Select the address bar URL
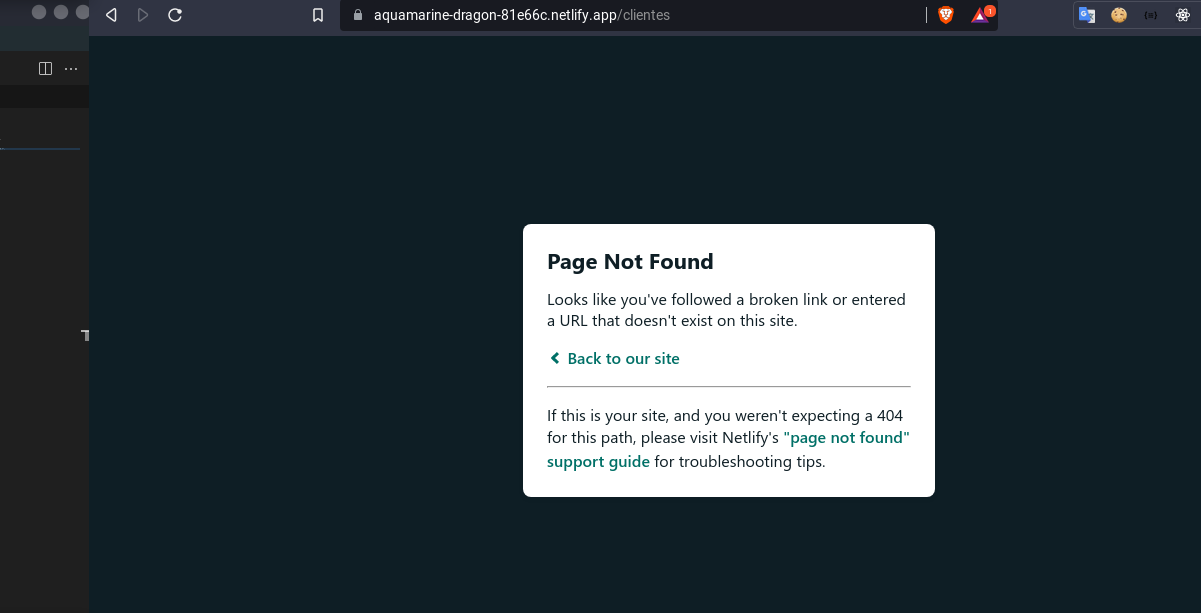This screenshot has height=613, width=1201. pos(522,15)
